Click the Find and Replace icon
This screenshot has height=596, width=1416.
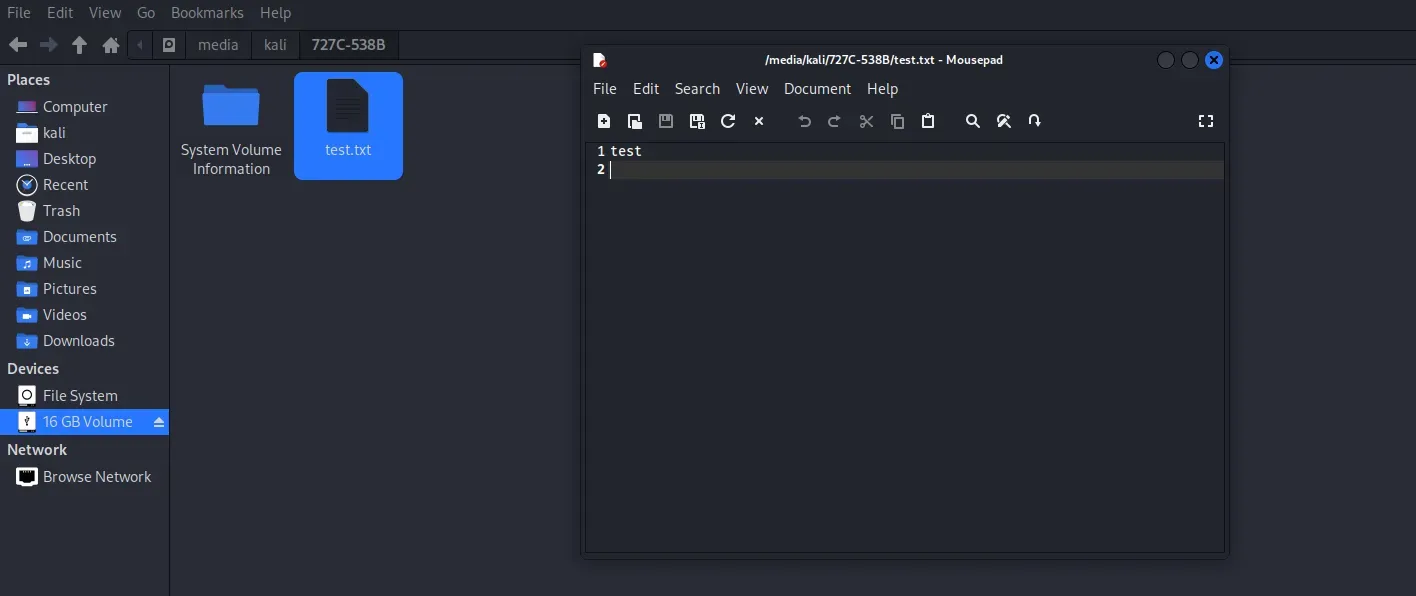point(1004,121)
